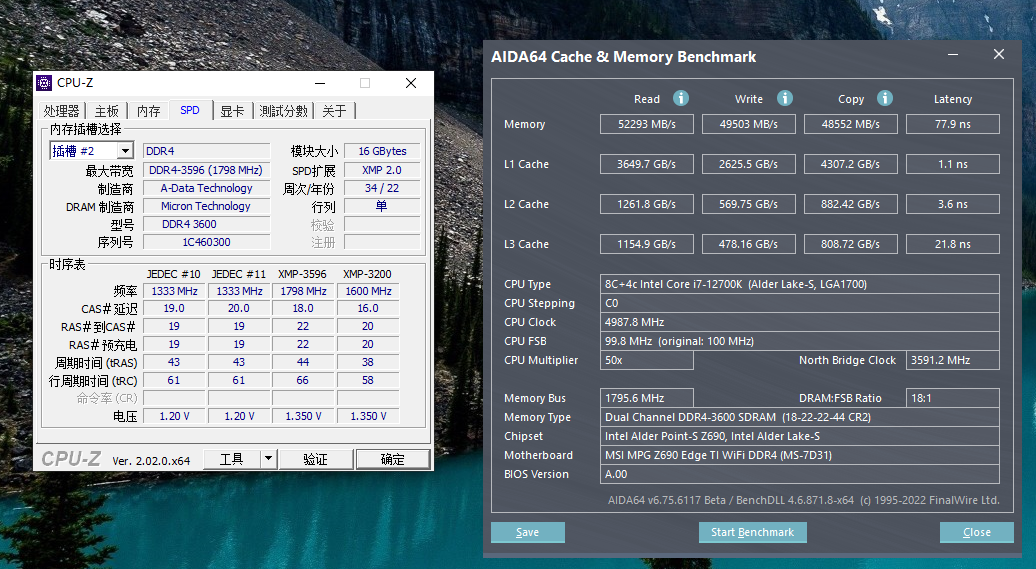Open the 内存 tab
1036x569 pixels.
pyautogui.click(x=149, y=111)
